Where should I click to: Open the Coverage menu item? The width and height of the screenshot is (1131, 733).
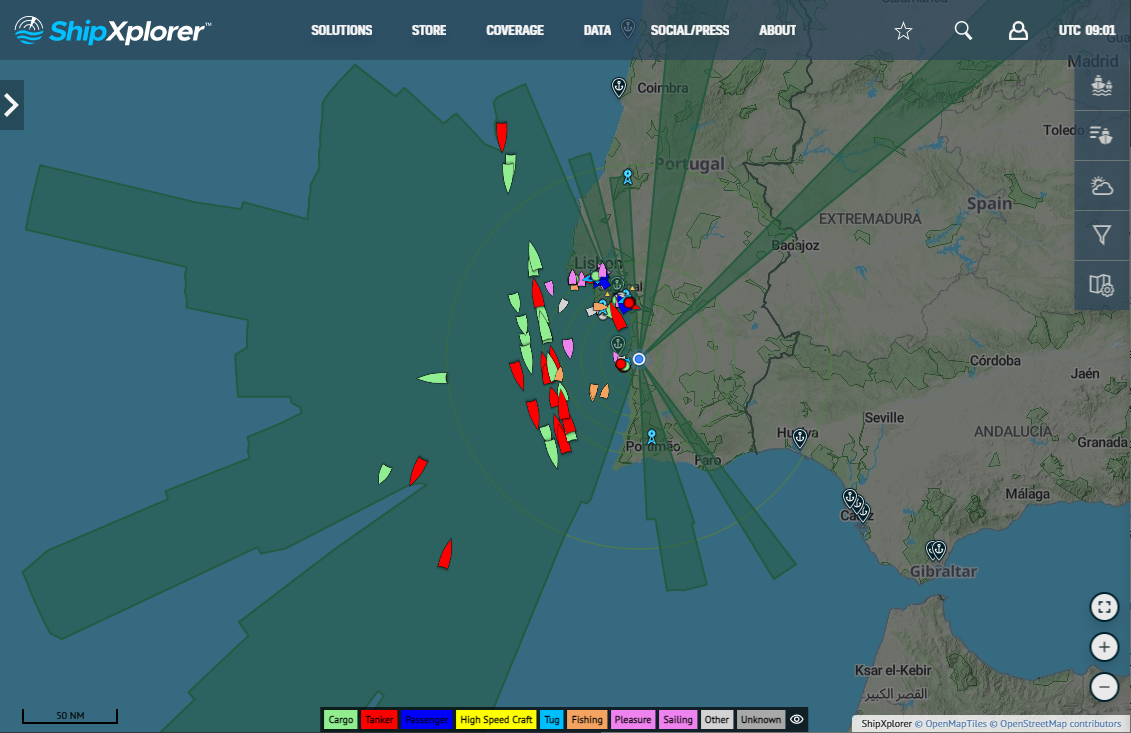[x=515, y=31]
